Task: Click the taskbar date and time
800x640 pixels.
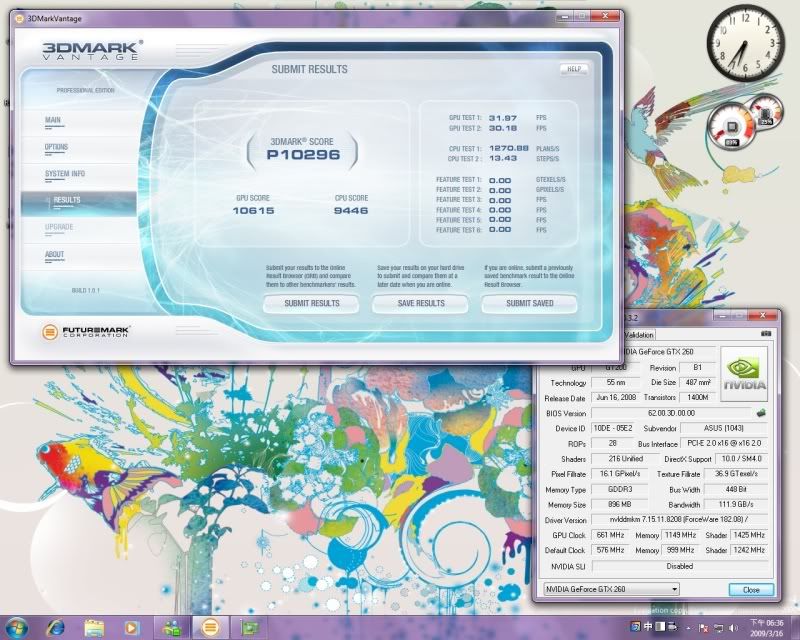Action: point(766,628)
